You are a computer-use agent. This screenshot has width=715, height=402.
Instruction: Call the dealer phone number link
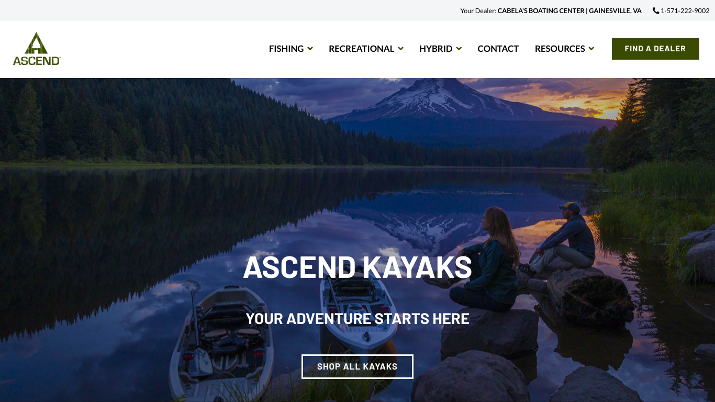684,10
